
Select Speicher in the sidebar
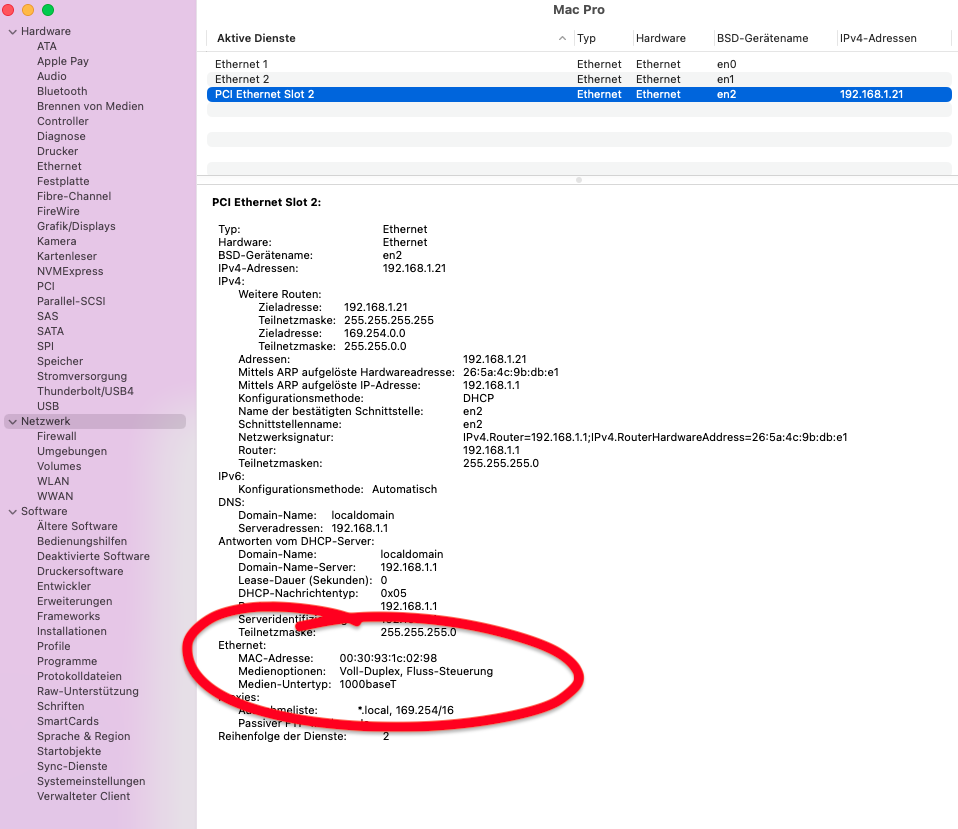point(60,361)
